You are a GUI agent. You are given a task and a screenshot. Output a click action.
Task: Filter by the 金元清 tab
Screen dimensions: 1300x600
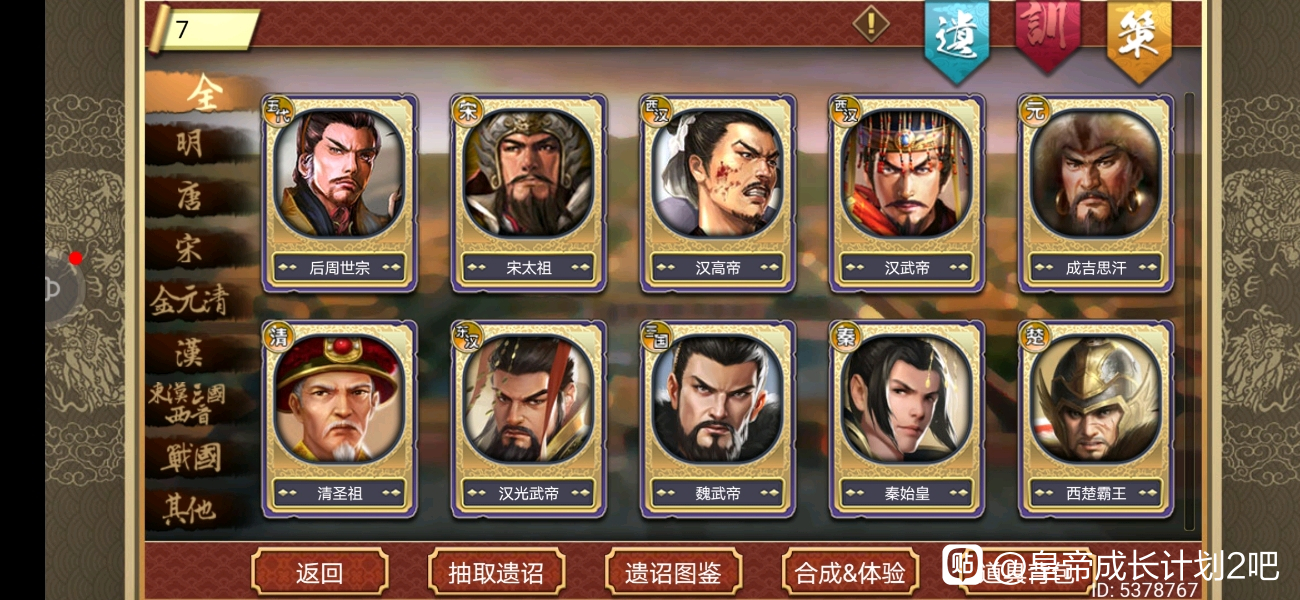click(x=190, y=299)
